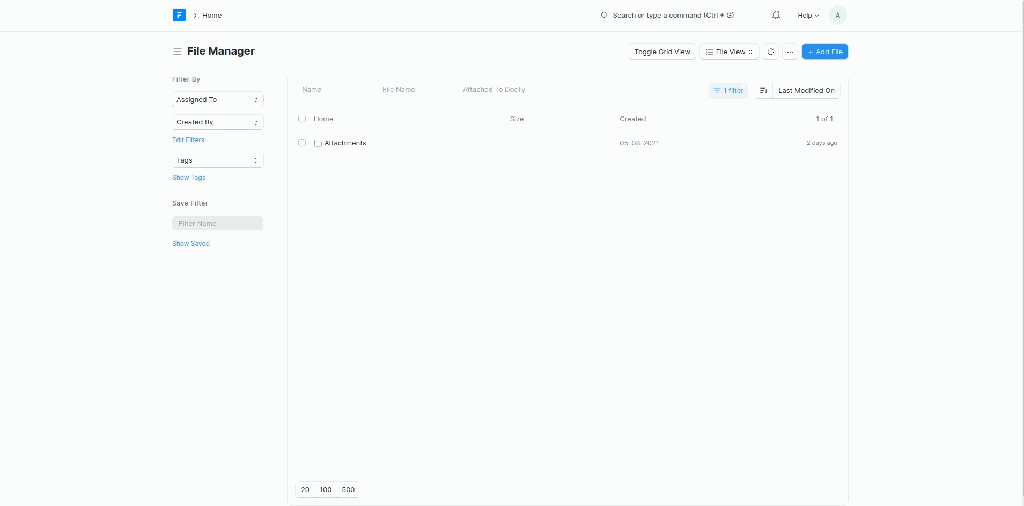The width and height of the screenshot is (1024, 506).
Task: Focus the search or command bar
Action: click(x=676, y=15)
